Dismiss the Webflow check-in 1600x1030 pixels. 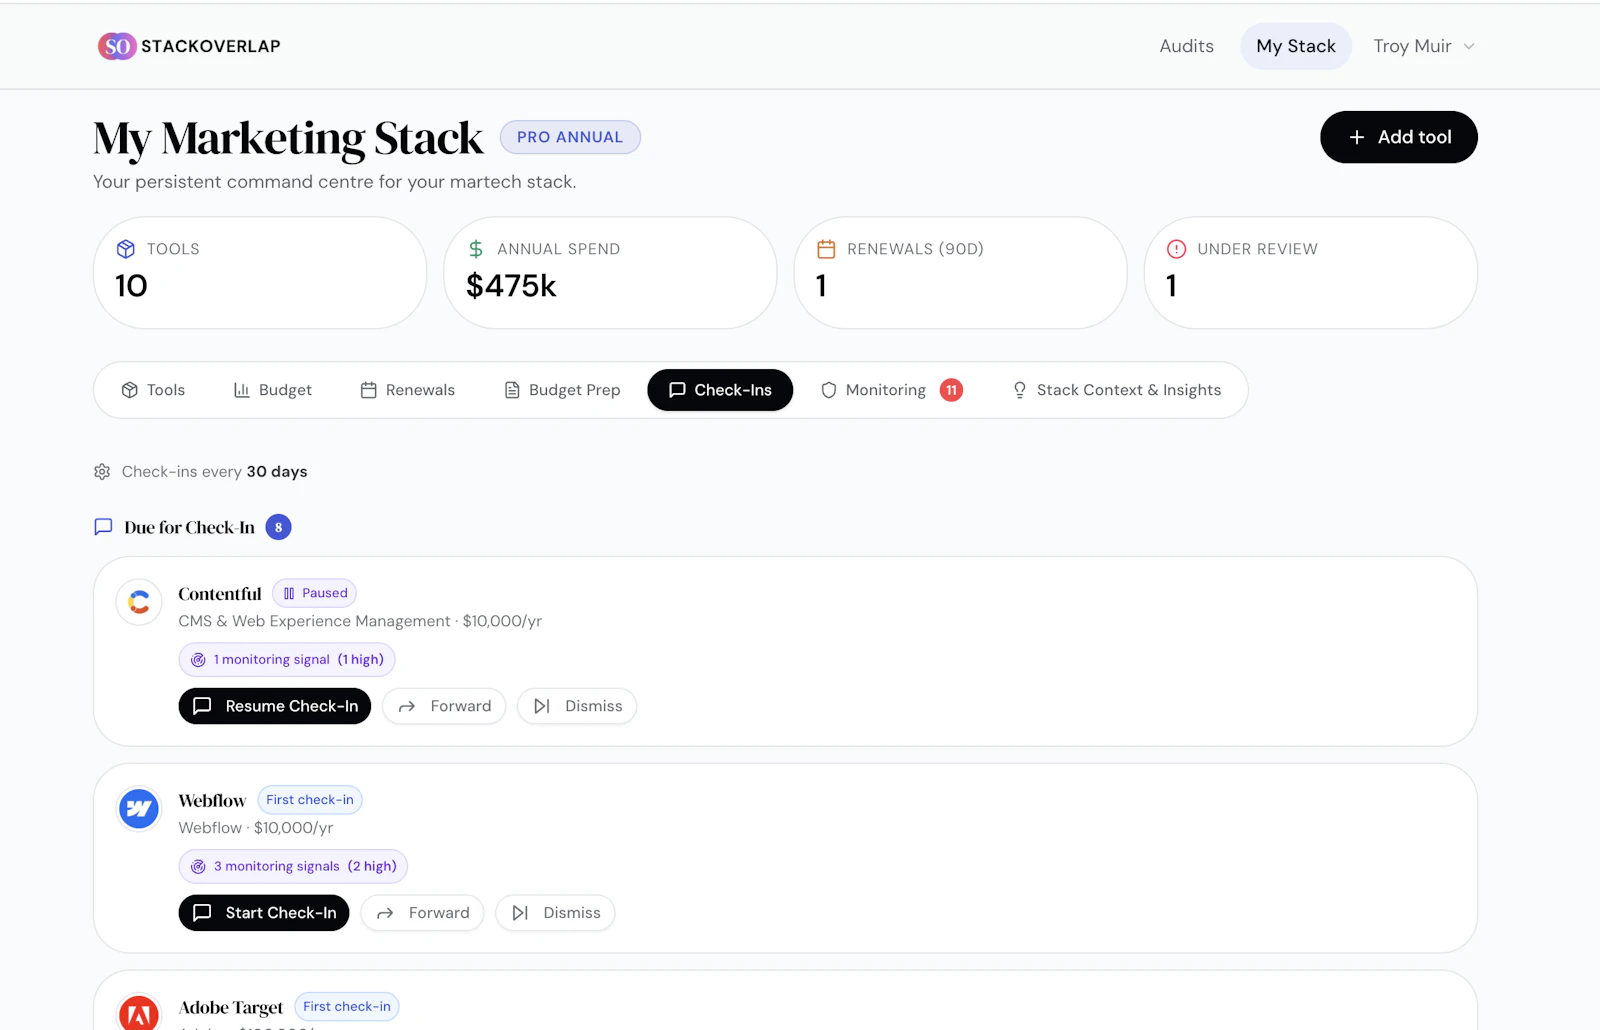click(x=555, y=913)
